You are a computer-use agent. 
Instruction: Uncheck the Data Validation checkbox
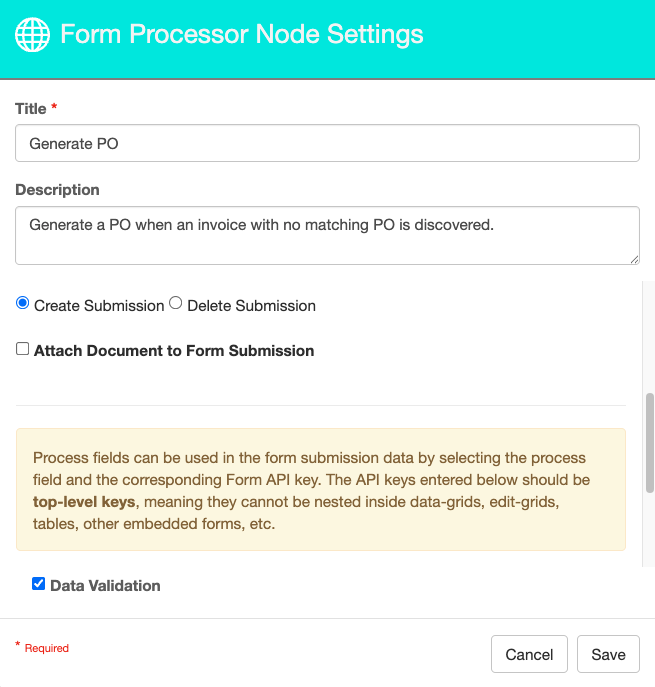click(x=39, y=584)
